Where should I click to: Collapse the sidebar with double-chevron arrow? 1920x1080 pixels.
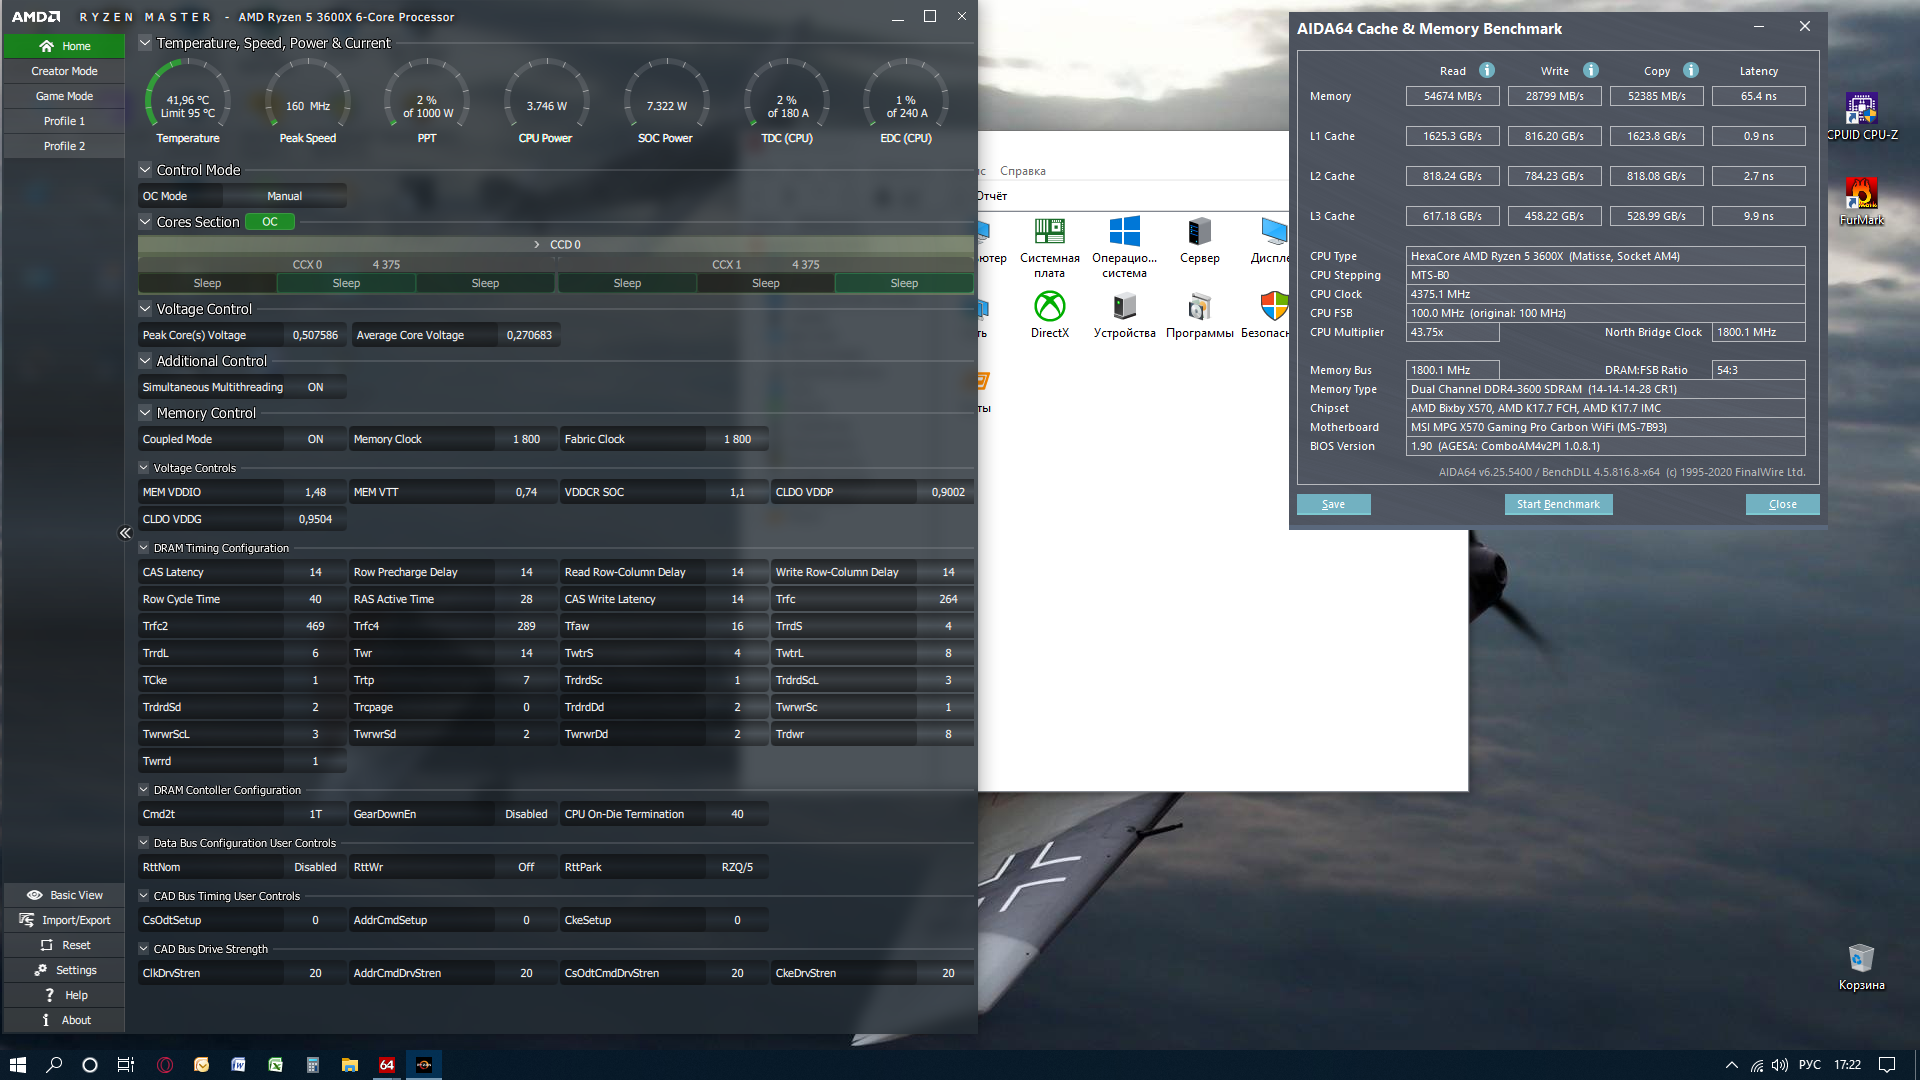[x=125, y=533]
